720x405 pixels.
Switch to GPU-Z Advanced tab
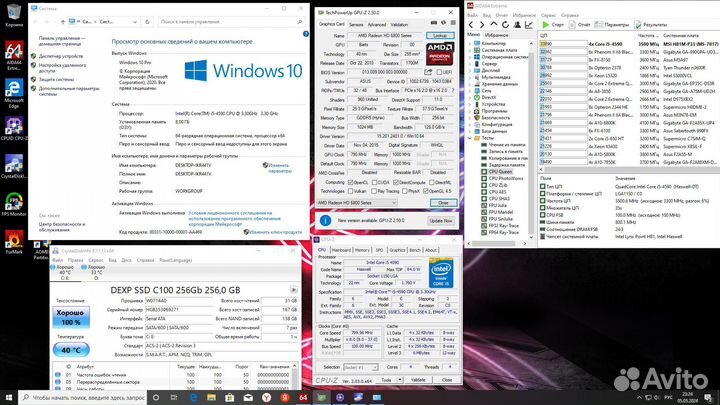pos(377,24)
